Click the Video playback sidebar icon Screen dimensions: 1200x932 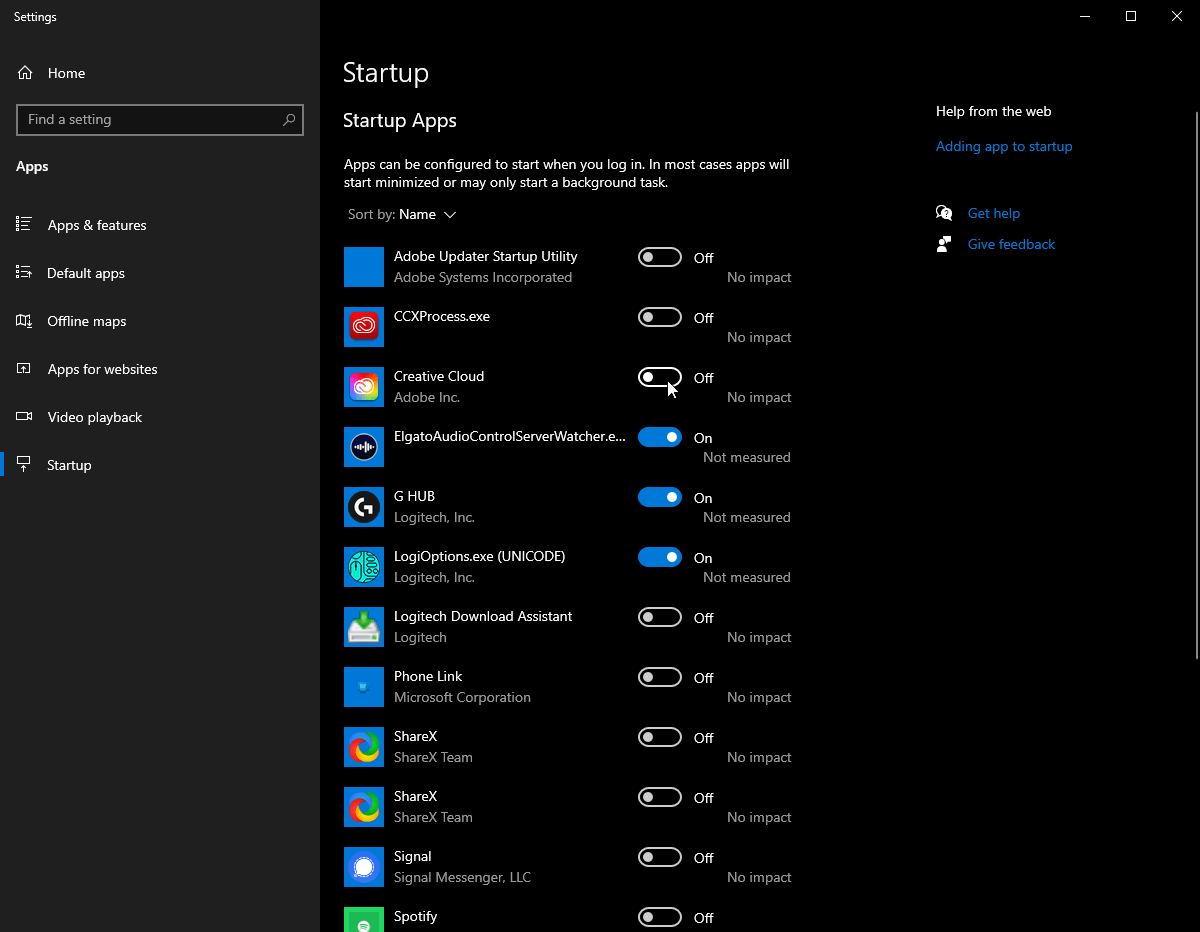25,417
